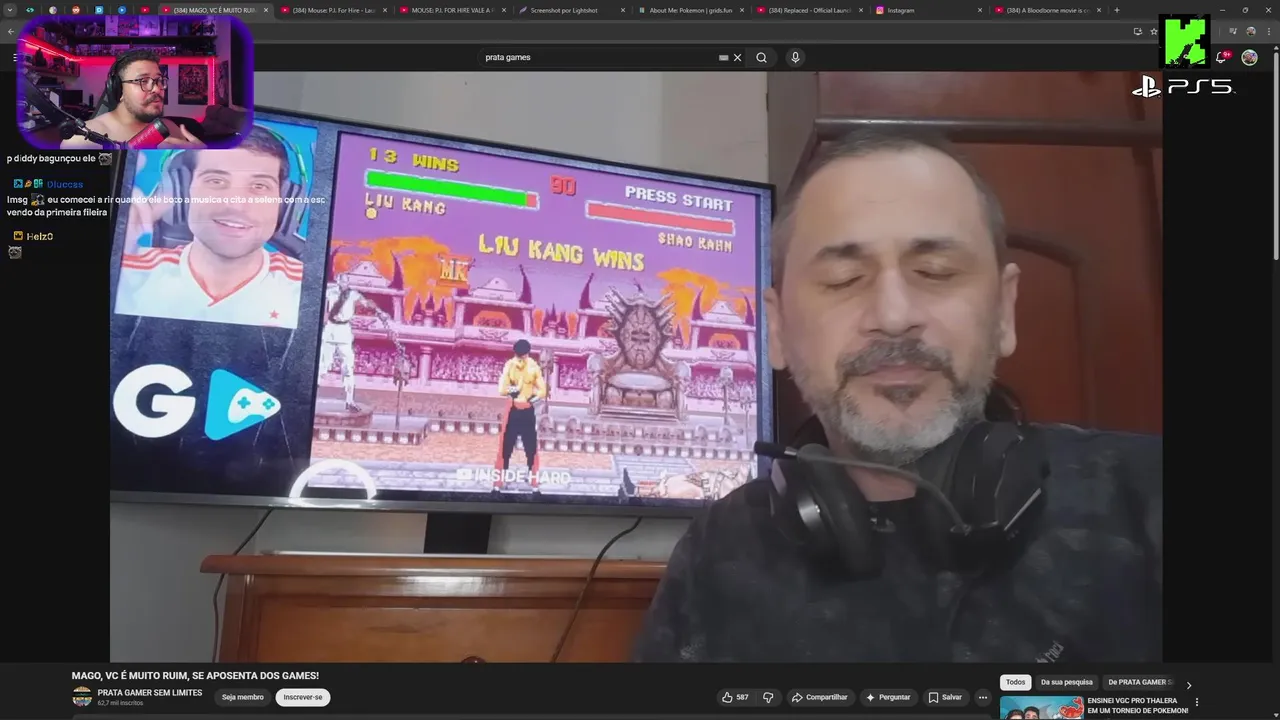
Task: Go back with the browser back arrow
Action: pos(10,31)
